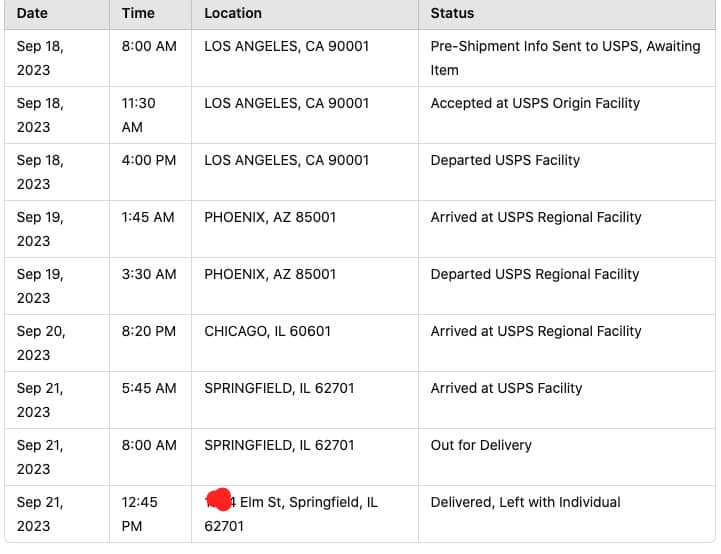Click "Delivered, Left with Individual" status
Screen dimensions: 721x554
coord(525,502)
